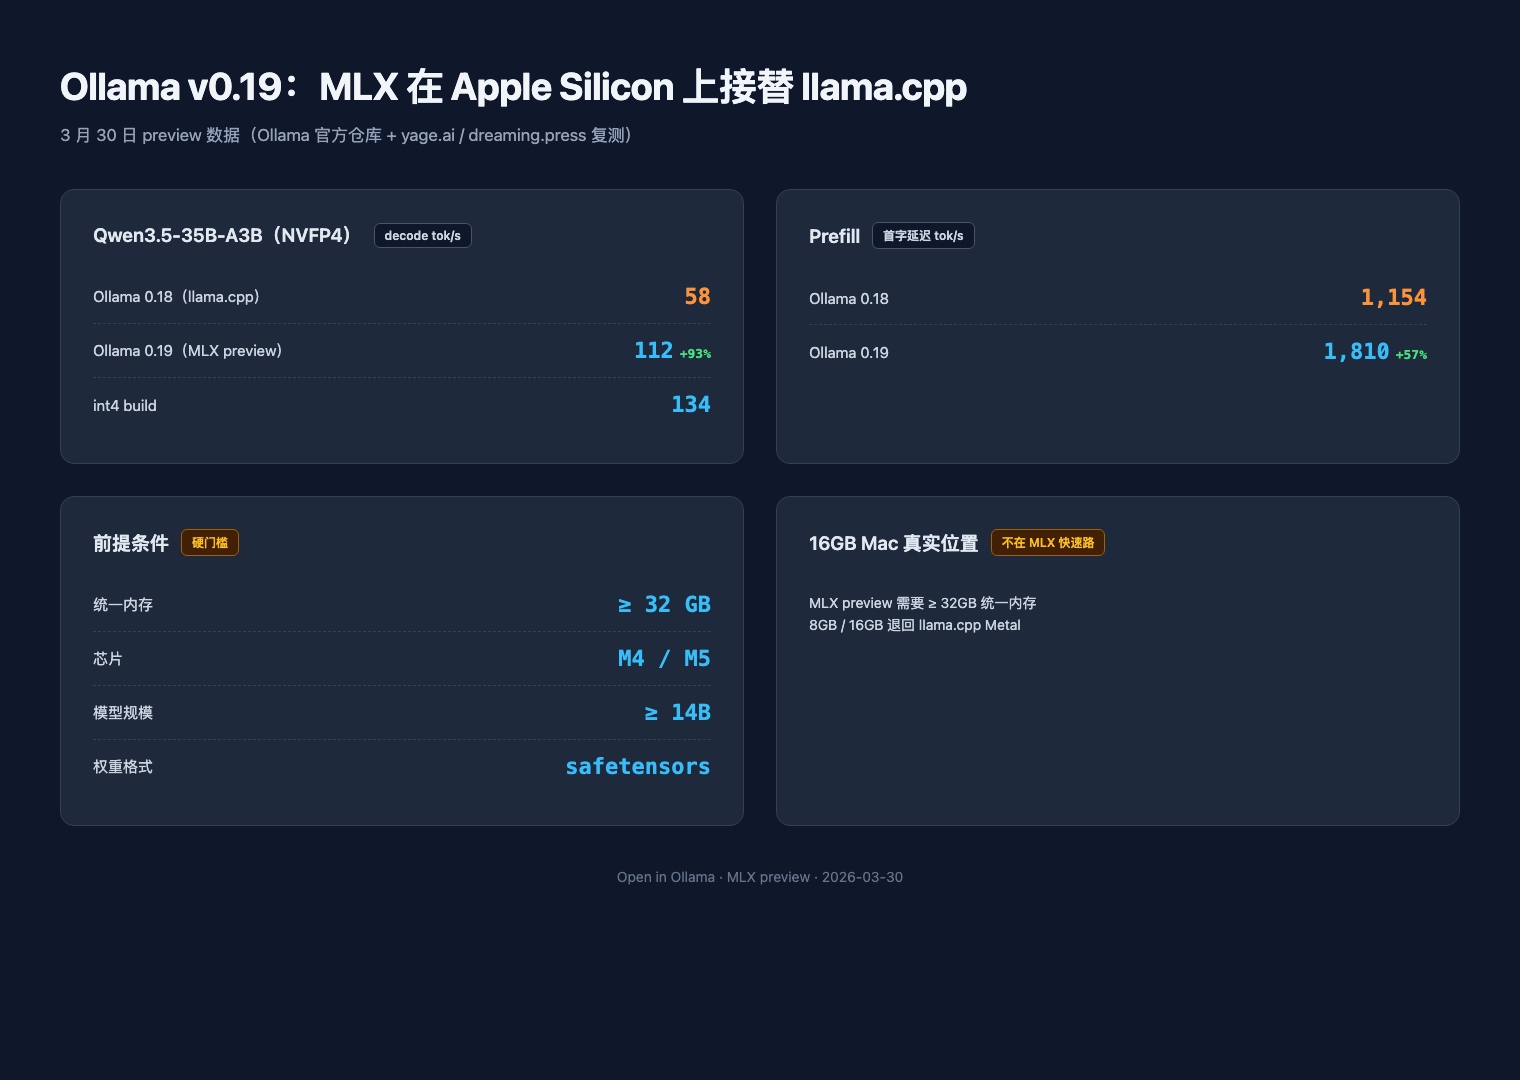Image resolution: width=1520 pixels, height=1080 pixels.
Task: Click the Prefill 1,154 value
Action: coord(1393,298)
